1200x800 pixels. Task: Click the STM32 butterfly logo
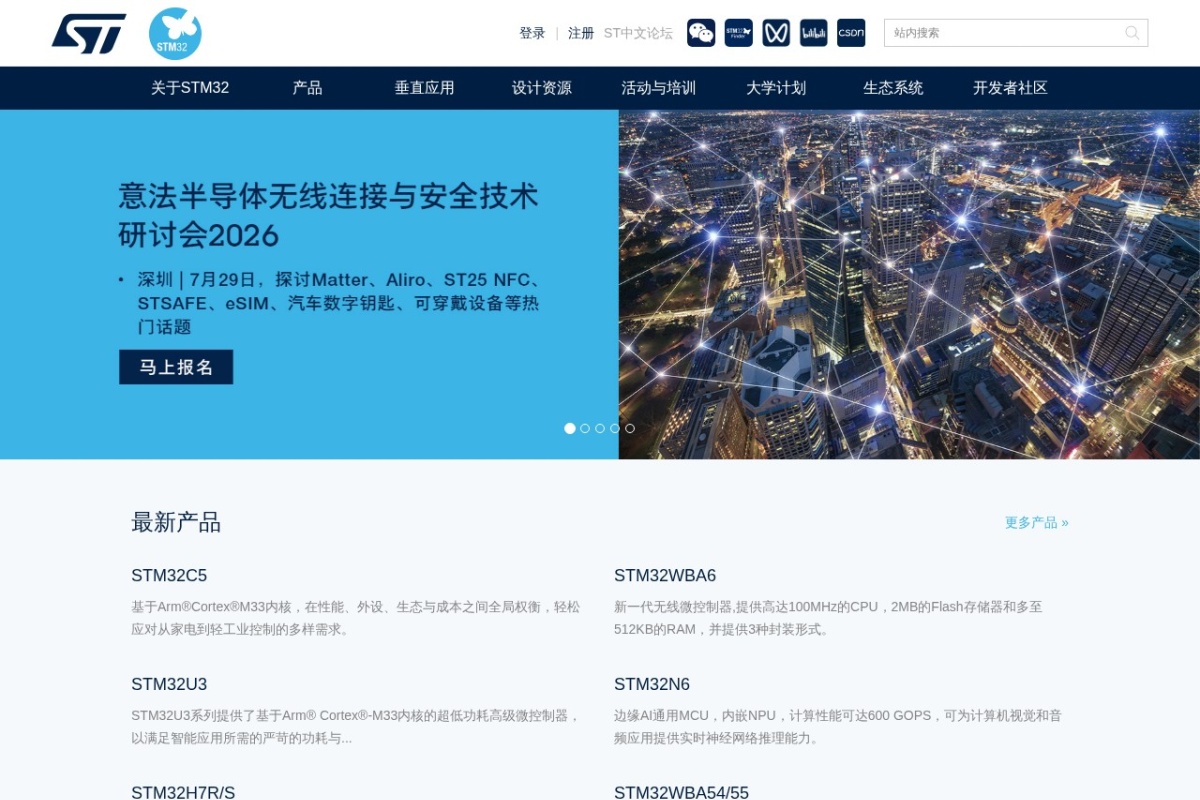[x=175, y=33]
